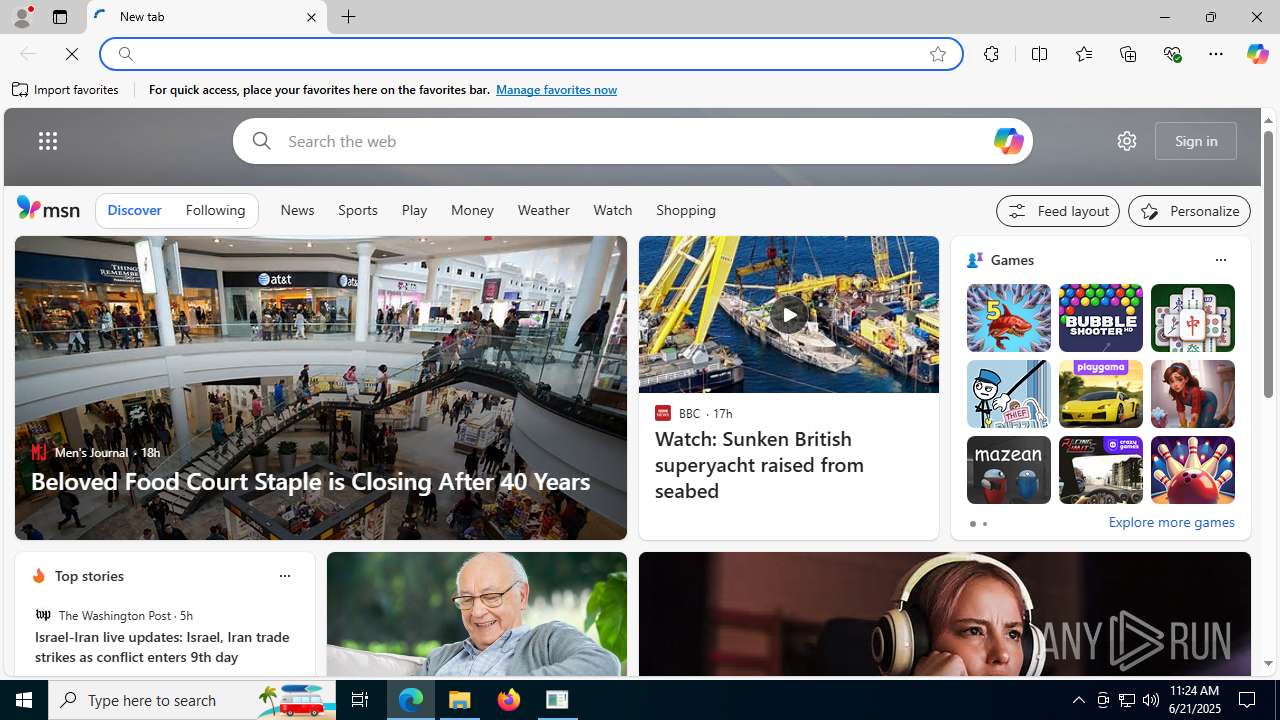
Task: Open the Microsoft apps grid launcher
Action: click(x=48, y=141)
